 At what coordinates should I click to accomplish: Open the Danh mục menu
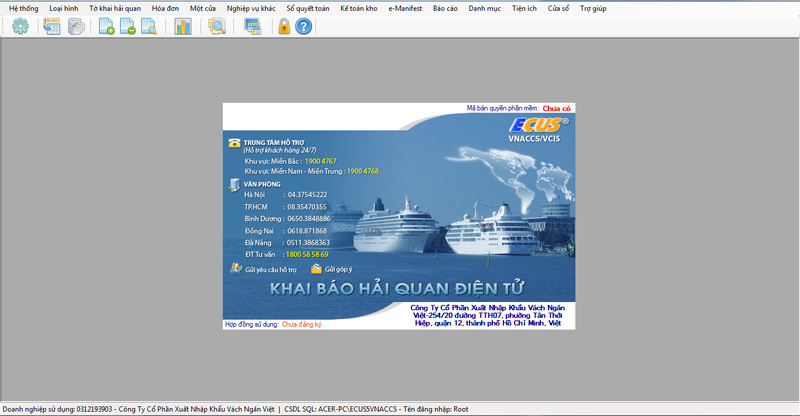coord(485,8)
